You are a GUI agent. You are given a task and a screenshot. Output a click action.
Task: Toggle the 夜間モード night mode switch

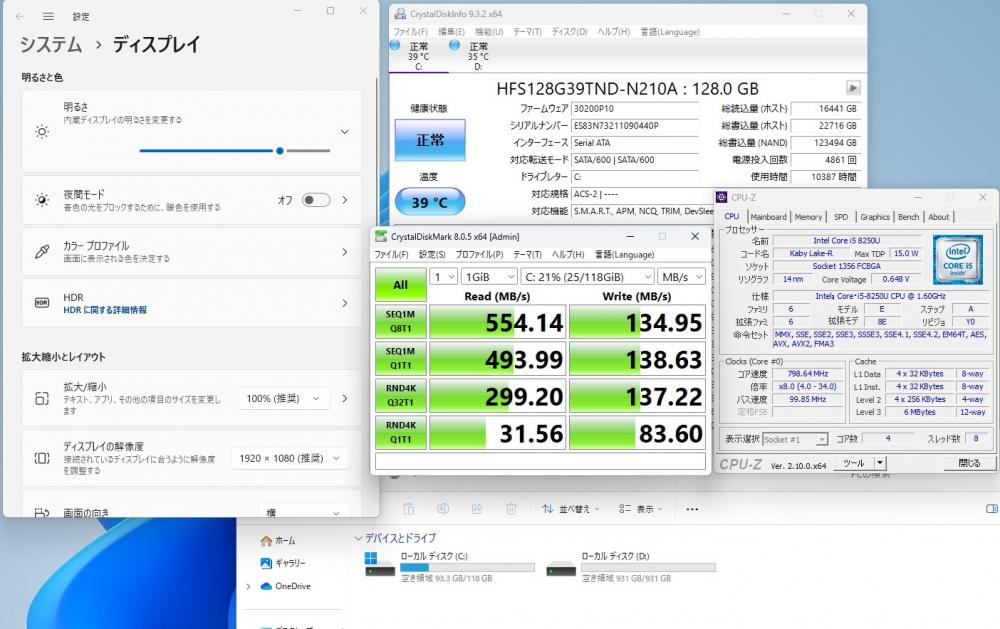click(316, 200)
